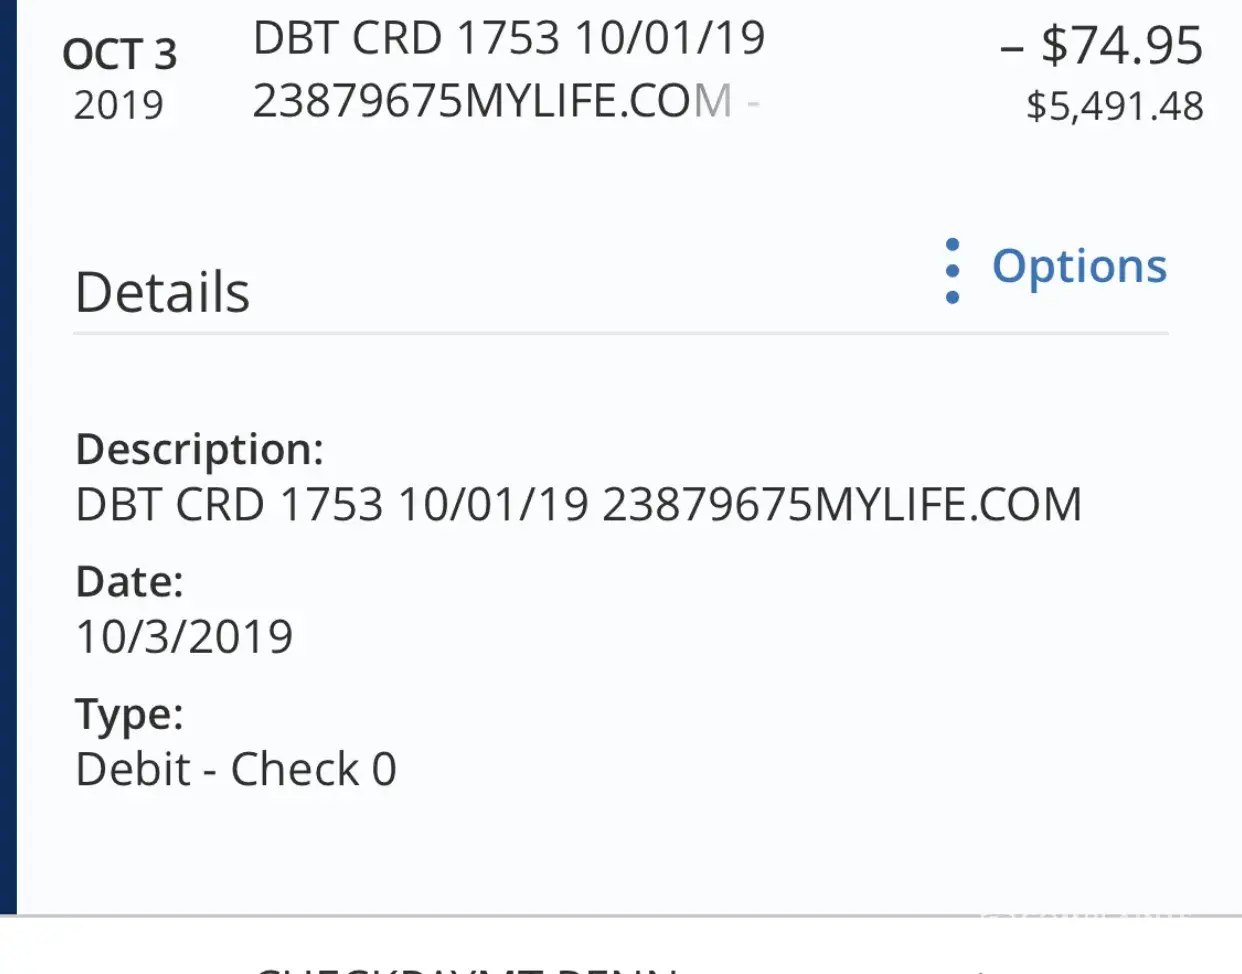Click the Type: field label
This screenshot has width=1242, height=974.
pyautogui.click(x=129, y=714)
